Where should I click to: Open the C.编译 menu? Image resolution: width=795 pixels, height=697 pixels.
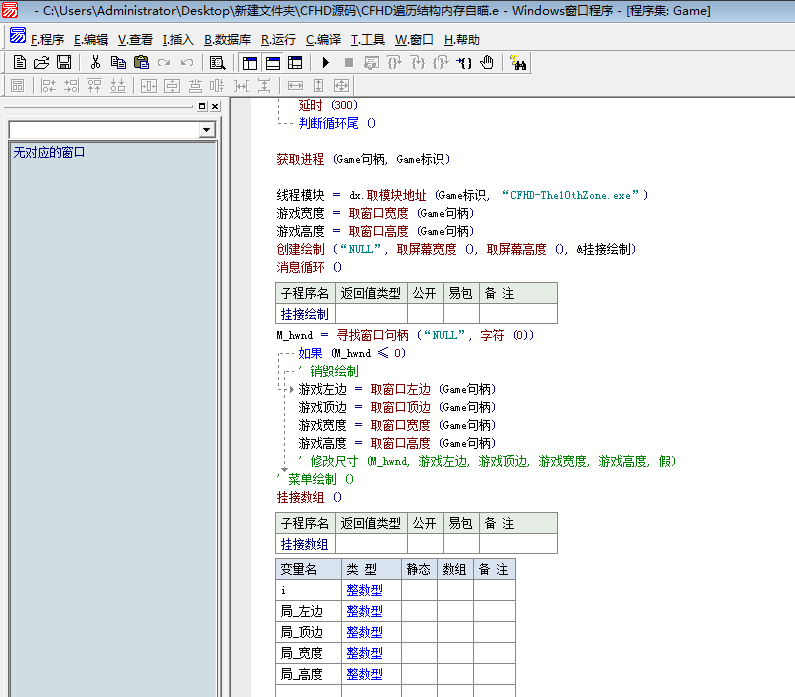coord(323,40)
